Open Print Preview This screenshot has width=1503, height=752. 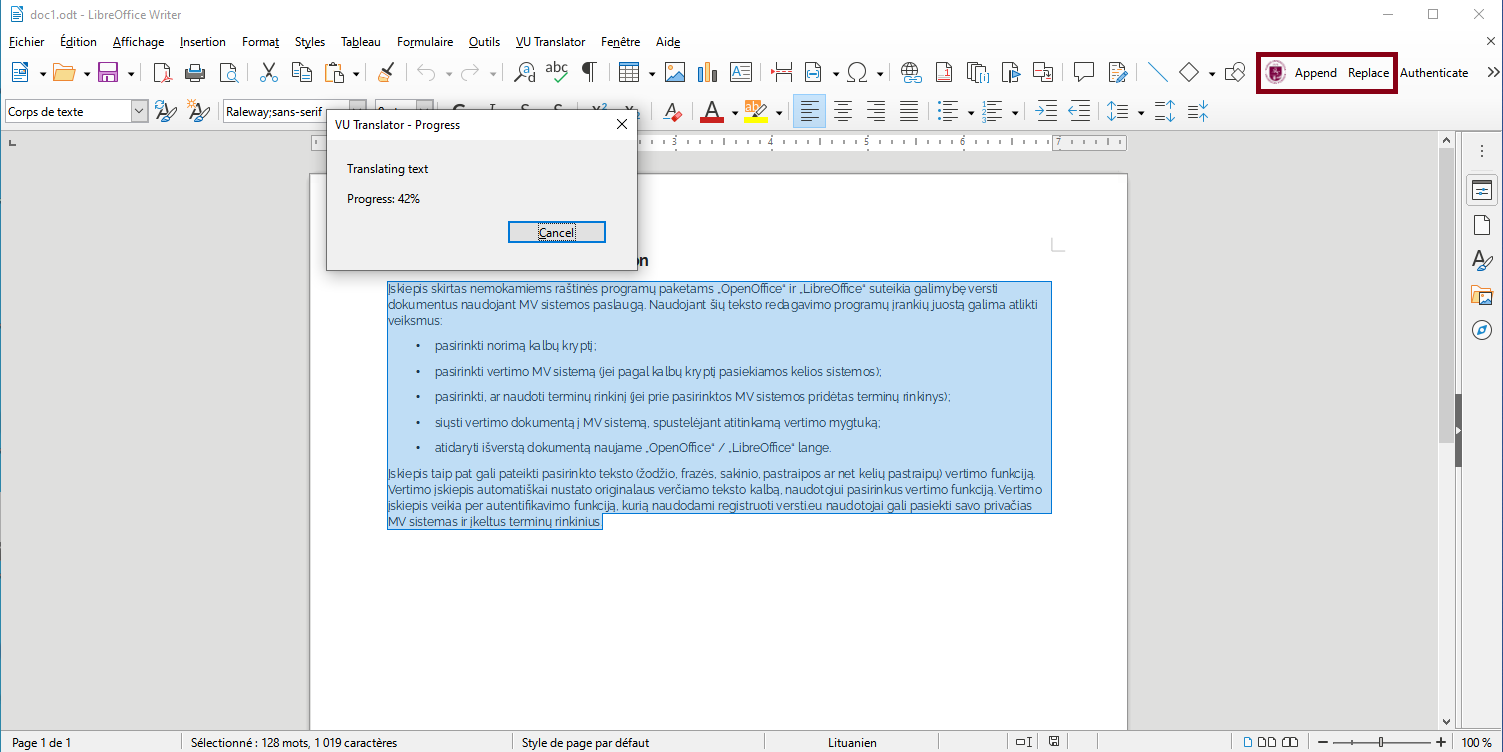(229, 72)
